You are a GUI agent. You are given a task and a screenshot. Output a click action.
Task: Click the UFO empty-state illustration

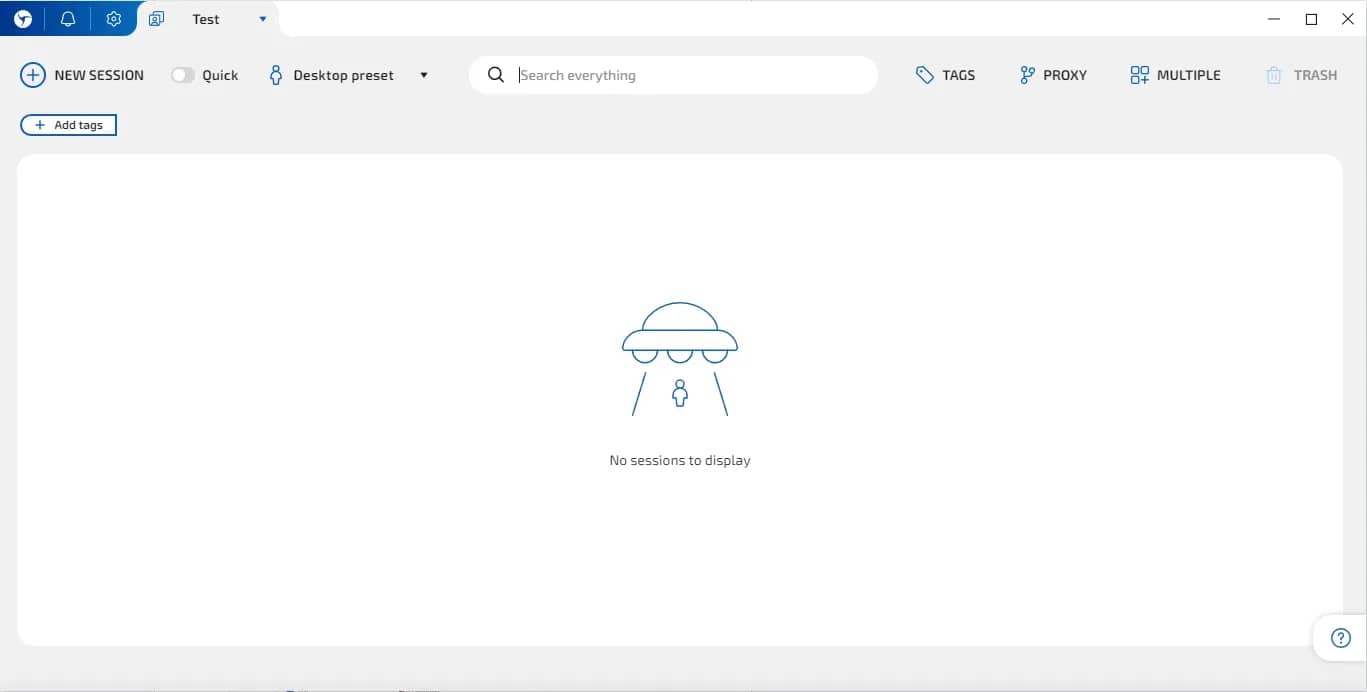tap(680, 359)
